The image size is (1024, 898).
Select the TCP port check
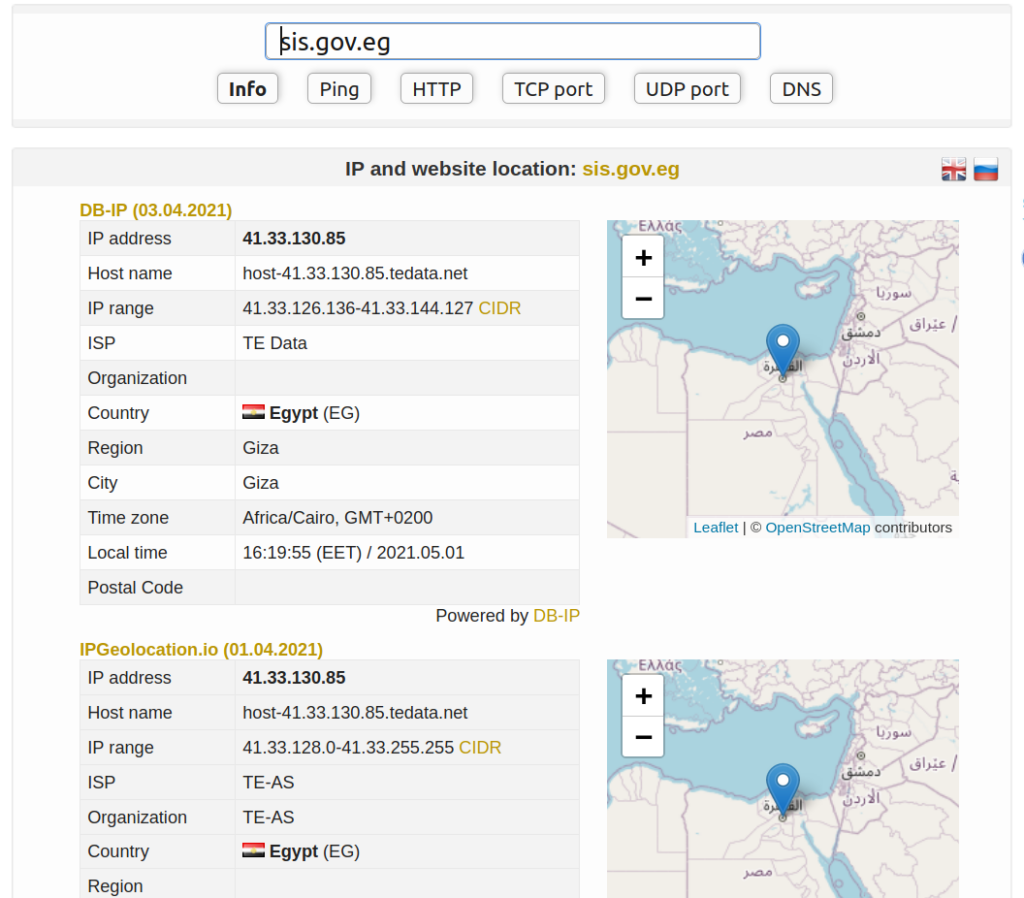pyautogui.click(x=553, y=89)
